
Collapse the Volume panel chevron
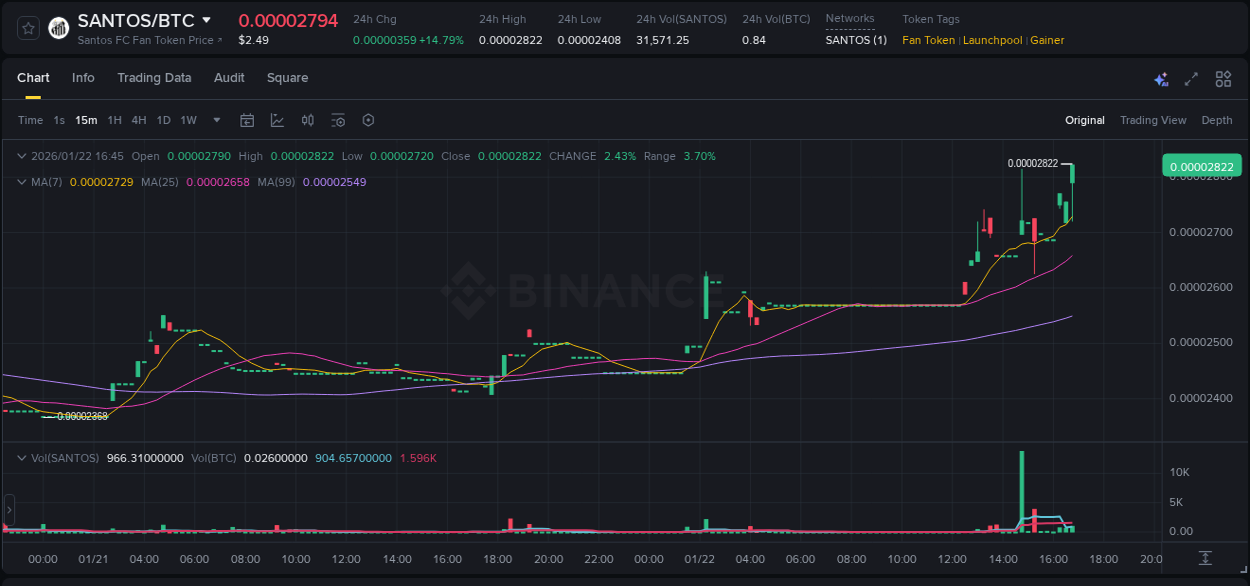21,457
